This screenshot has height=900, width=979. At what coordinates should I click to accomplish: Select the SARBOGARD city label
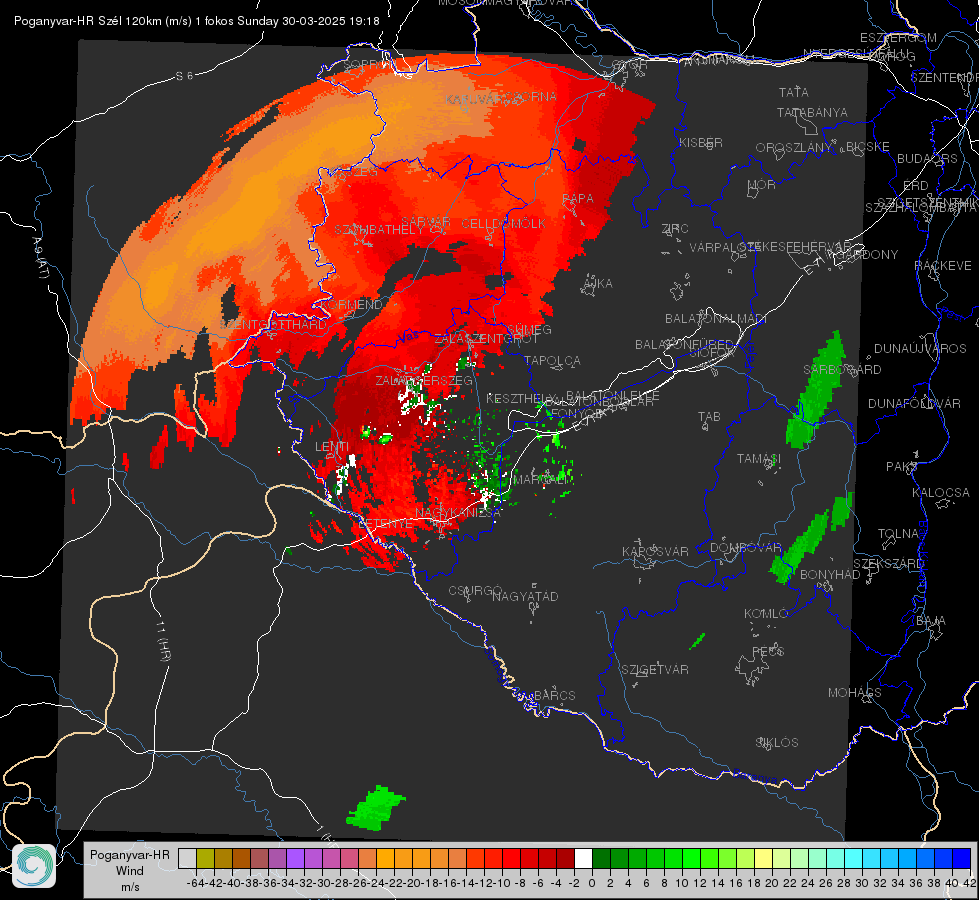842,369
